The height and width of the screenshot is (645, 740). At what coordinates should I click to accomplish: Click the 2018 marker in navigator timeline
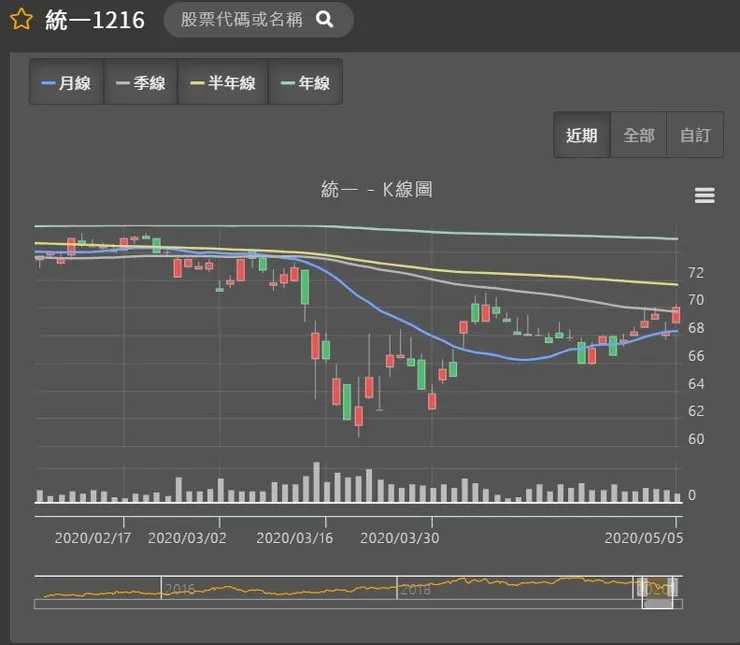tap(415, 590)
